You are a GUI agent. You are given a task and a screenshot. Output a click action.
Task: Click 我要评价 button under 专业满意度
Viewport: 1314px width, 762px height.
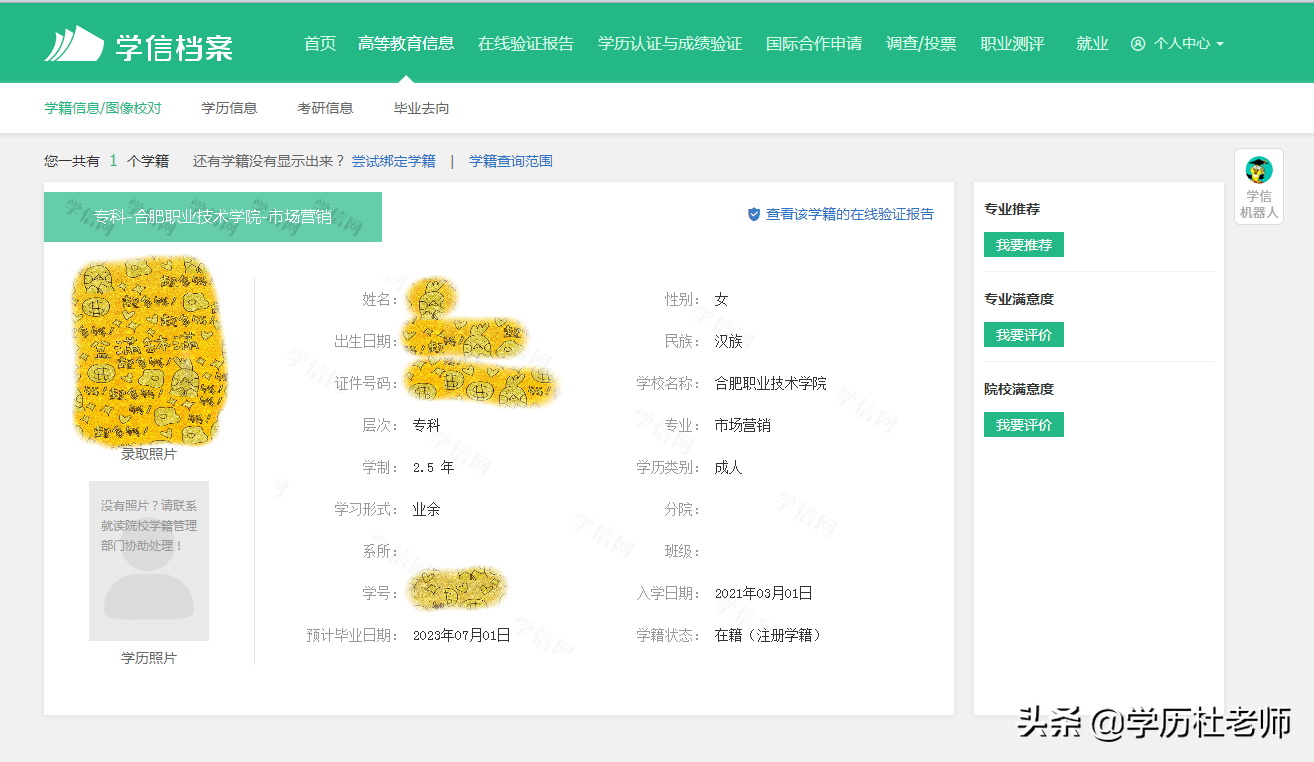[x=1024, y=335]
